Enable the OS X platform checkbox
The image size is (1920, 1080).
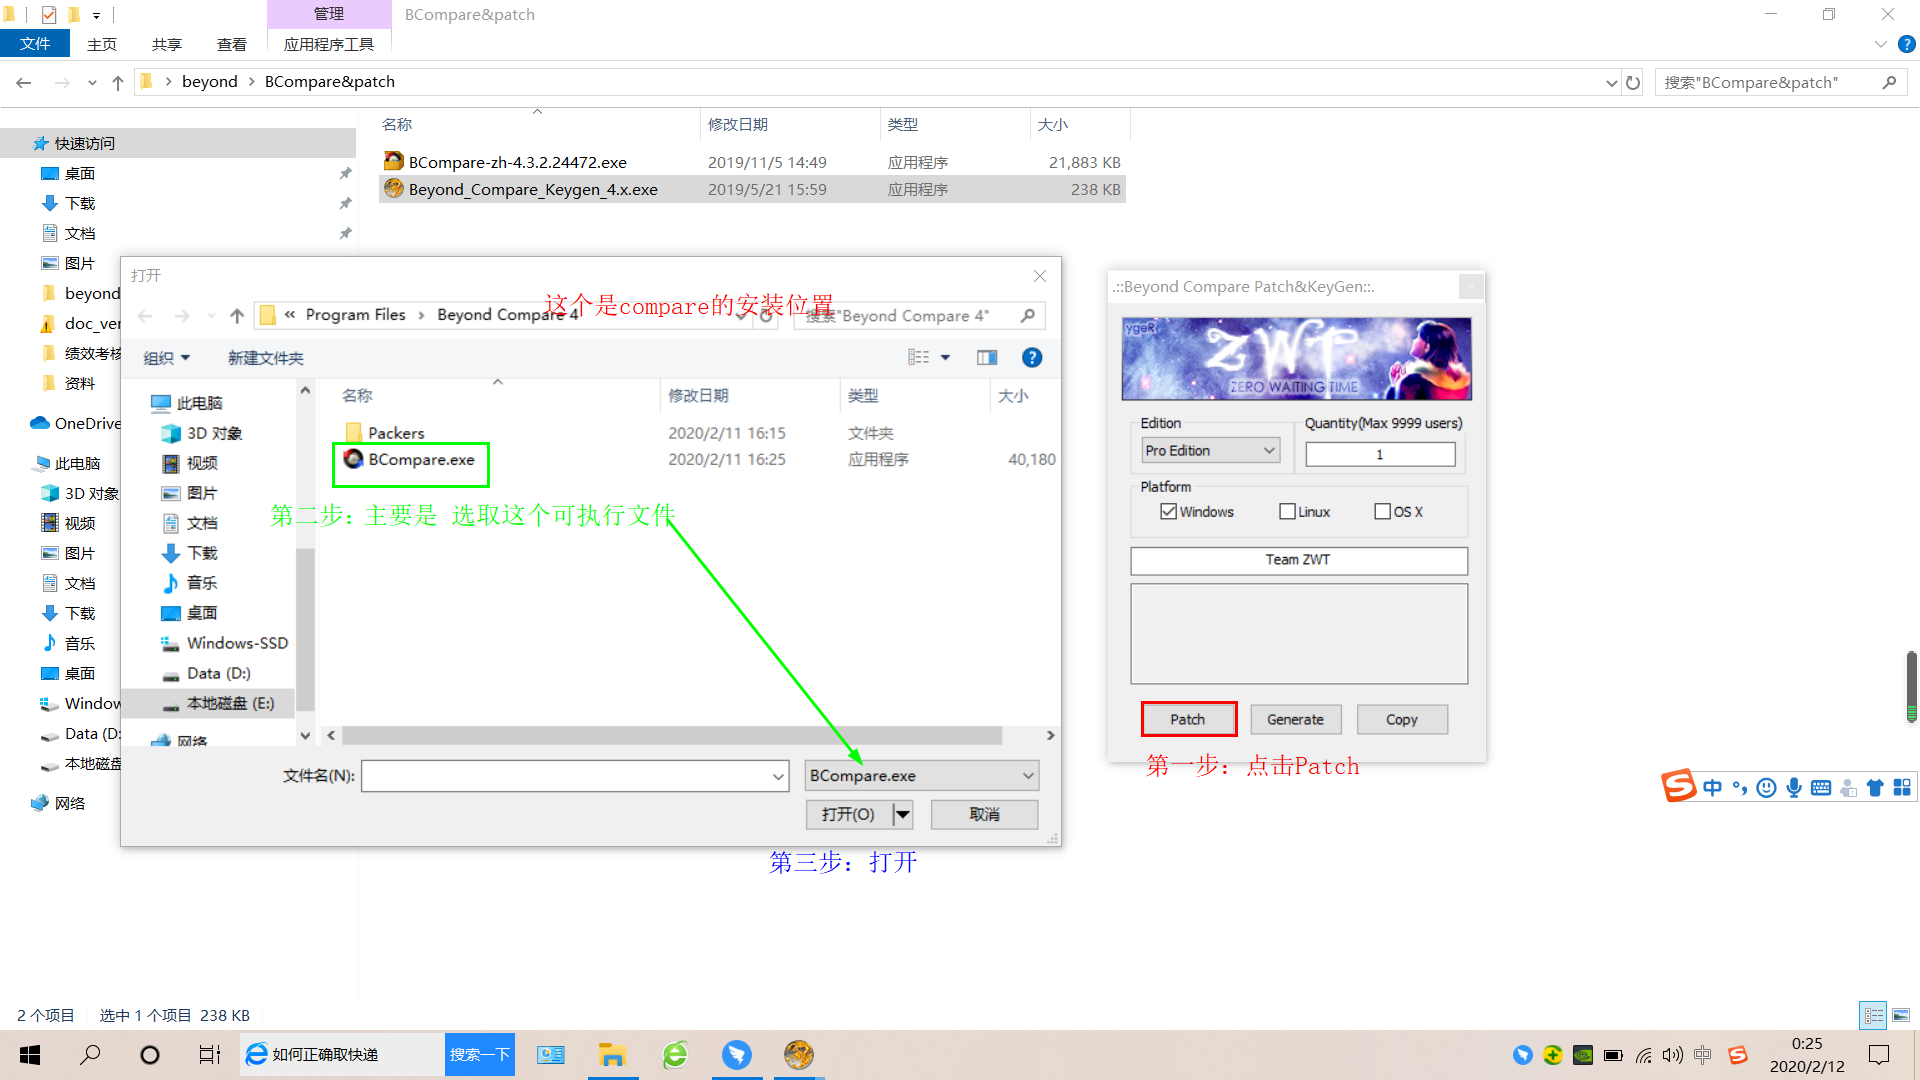click(1382, 511)
